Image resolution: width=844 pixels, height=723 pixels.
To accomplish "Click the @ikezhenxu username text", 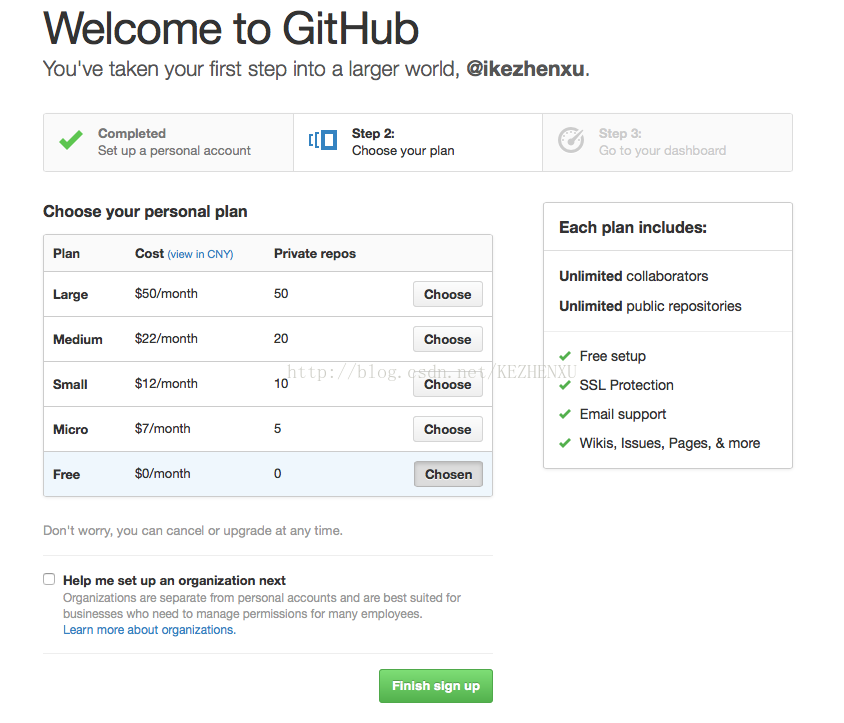I will 525,69.
